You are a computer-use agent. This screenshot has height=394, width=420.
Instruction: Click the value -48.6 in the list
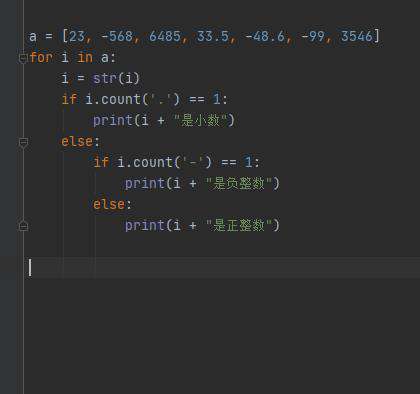tap(265, 36)
